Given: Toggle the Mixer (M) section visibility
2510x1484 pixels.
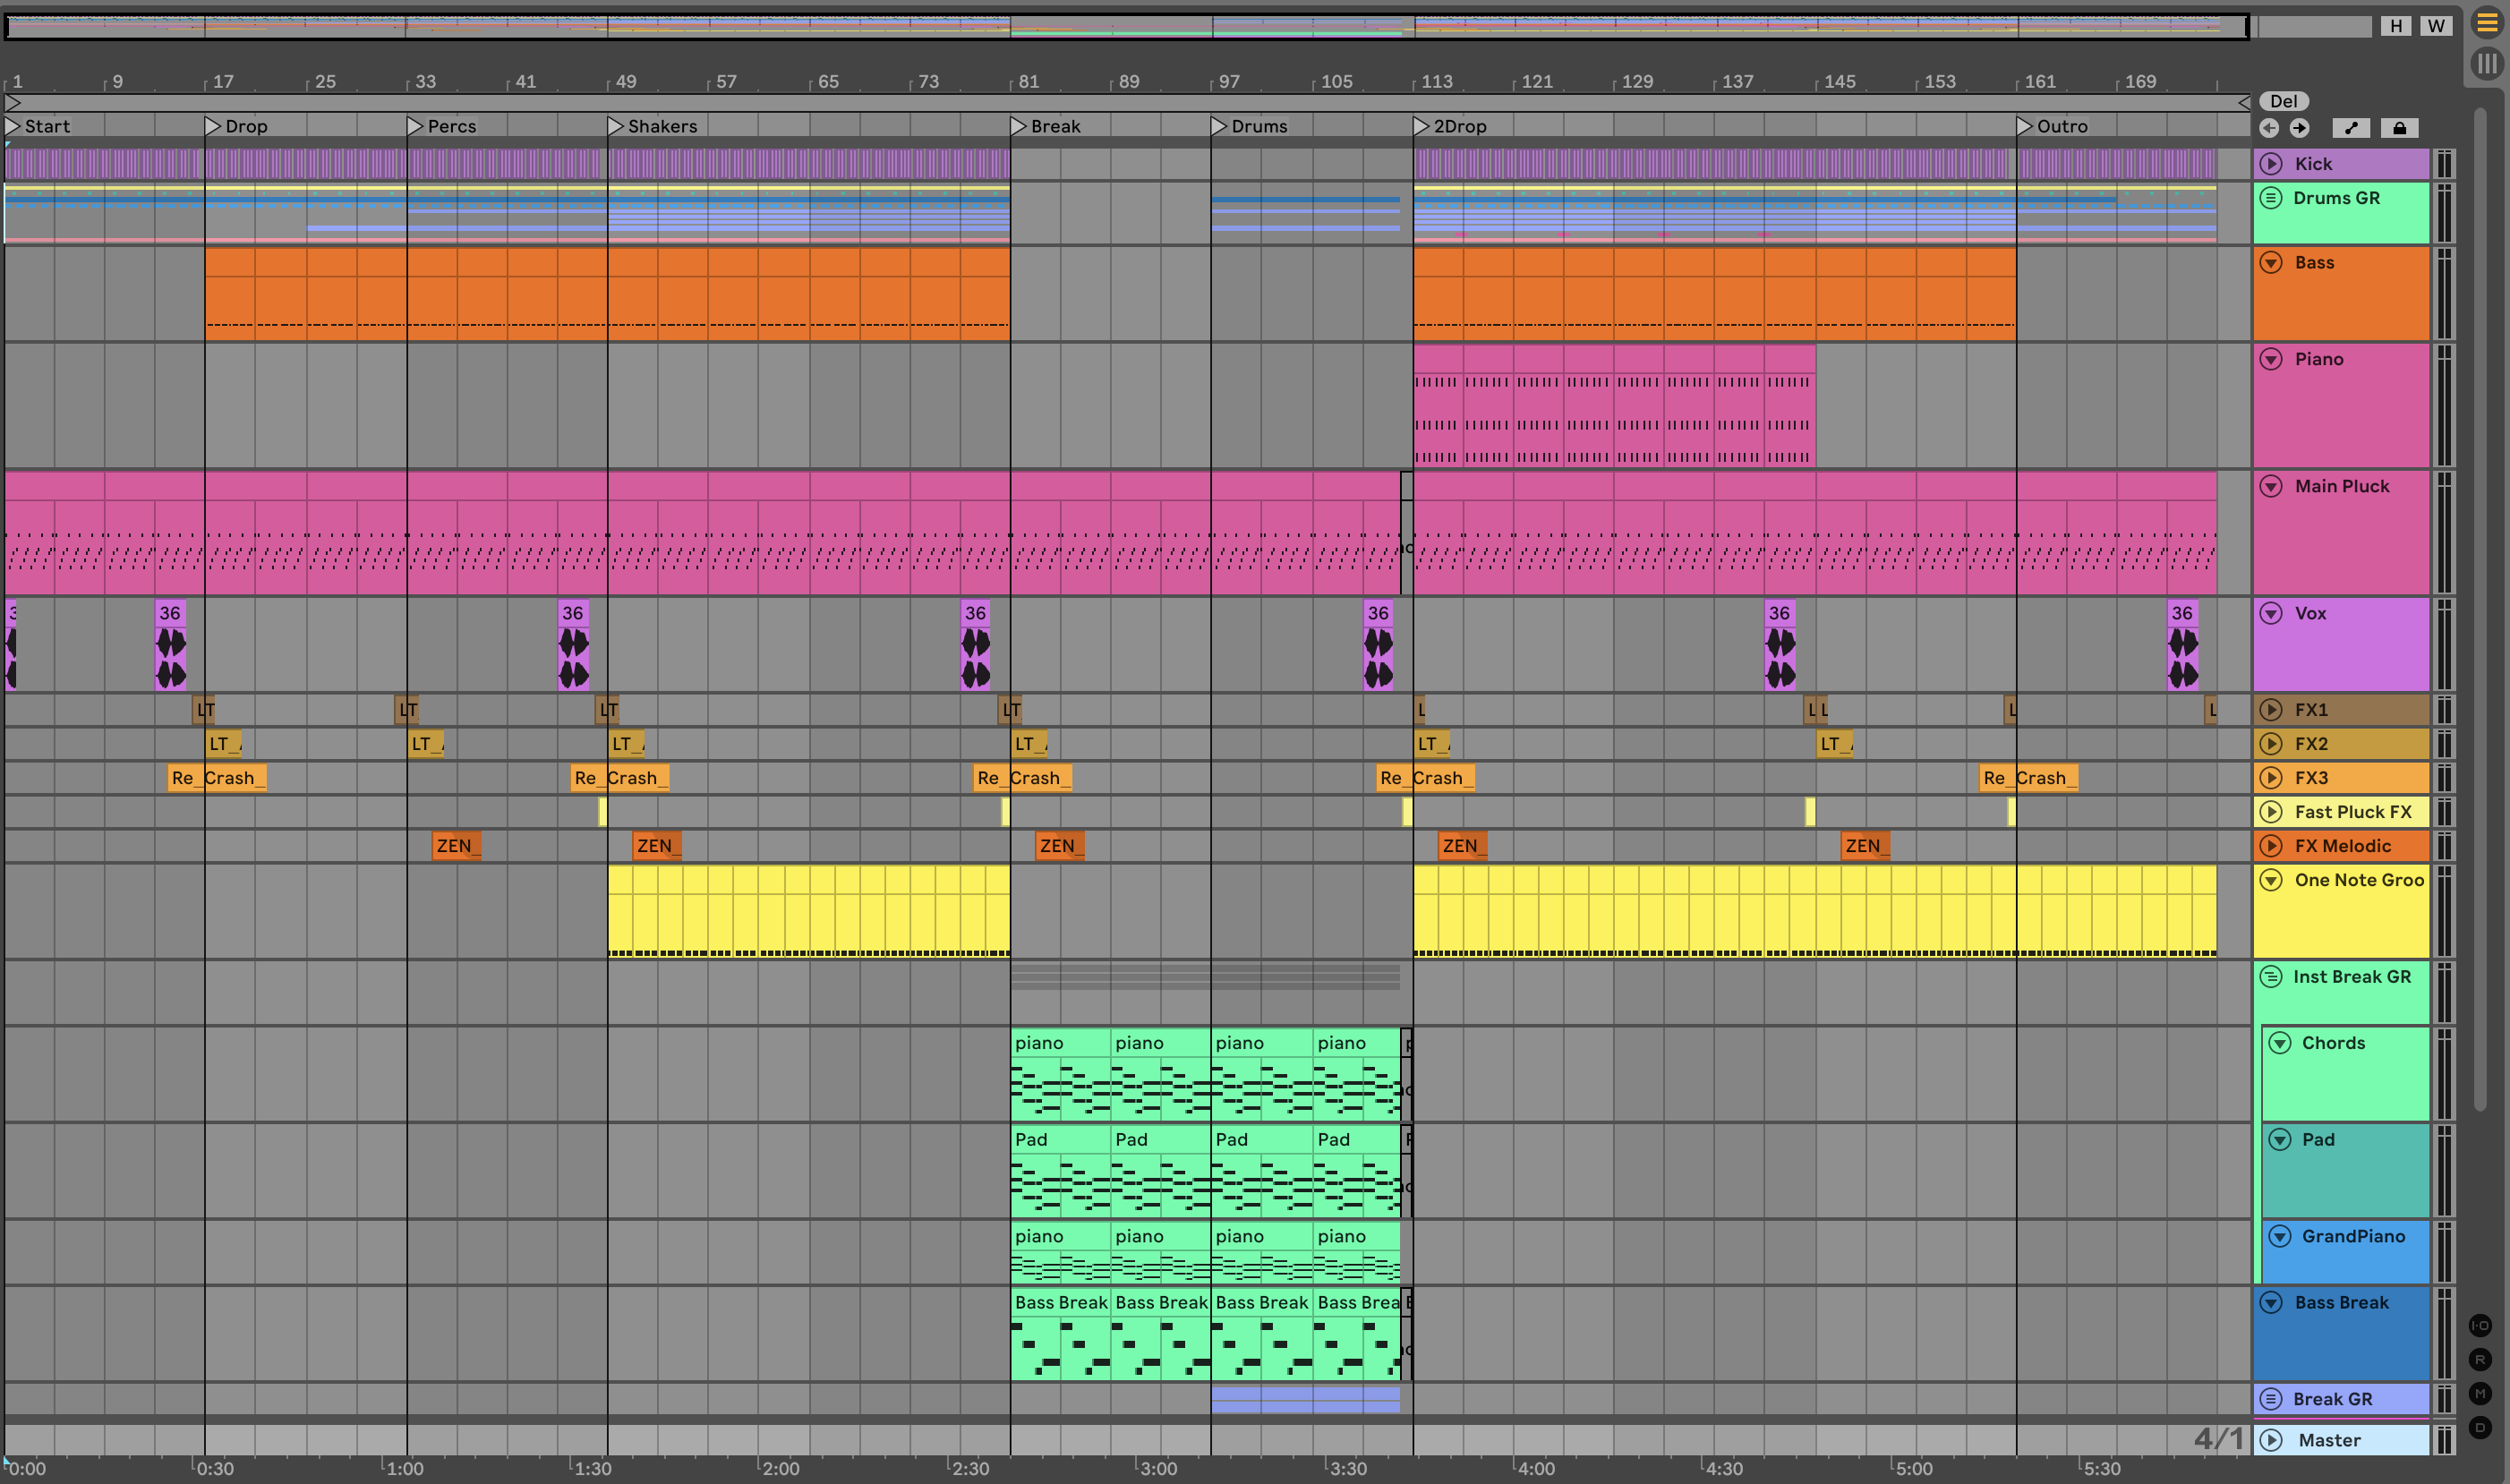Looking at the screenshot, I should point(2480,1393).
